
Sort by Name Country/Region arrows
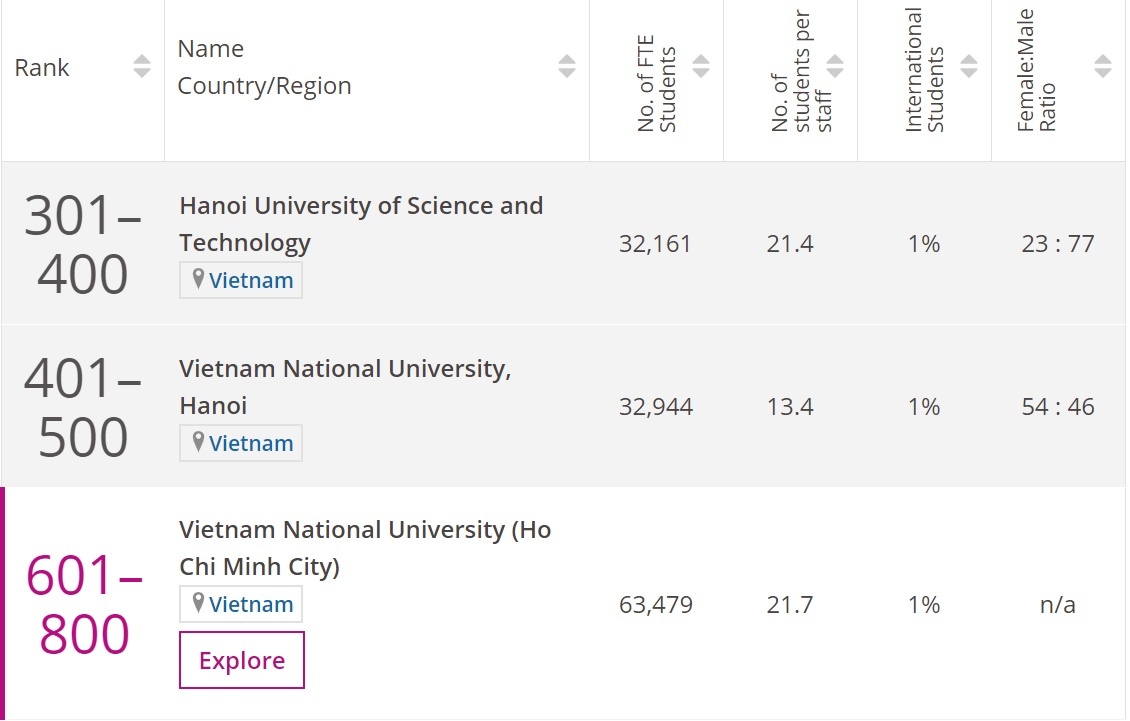point(567,67)
